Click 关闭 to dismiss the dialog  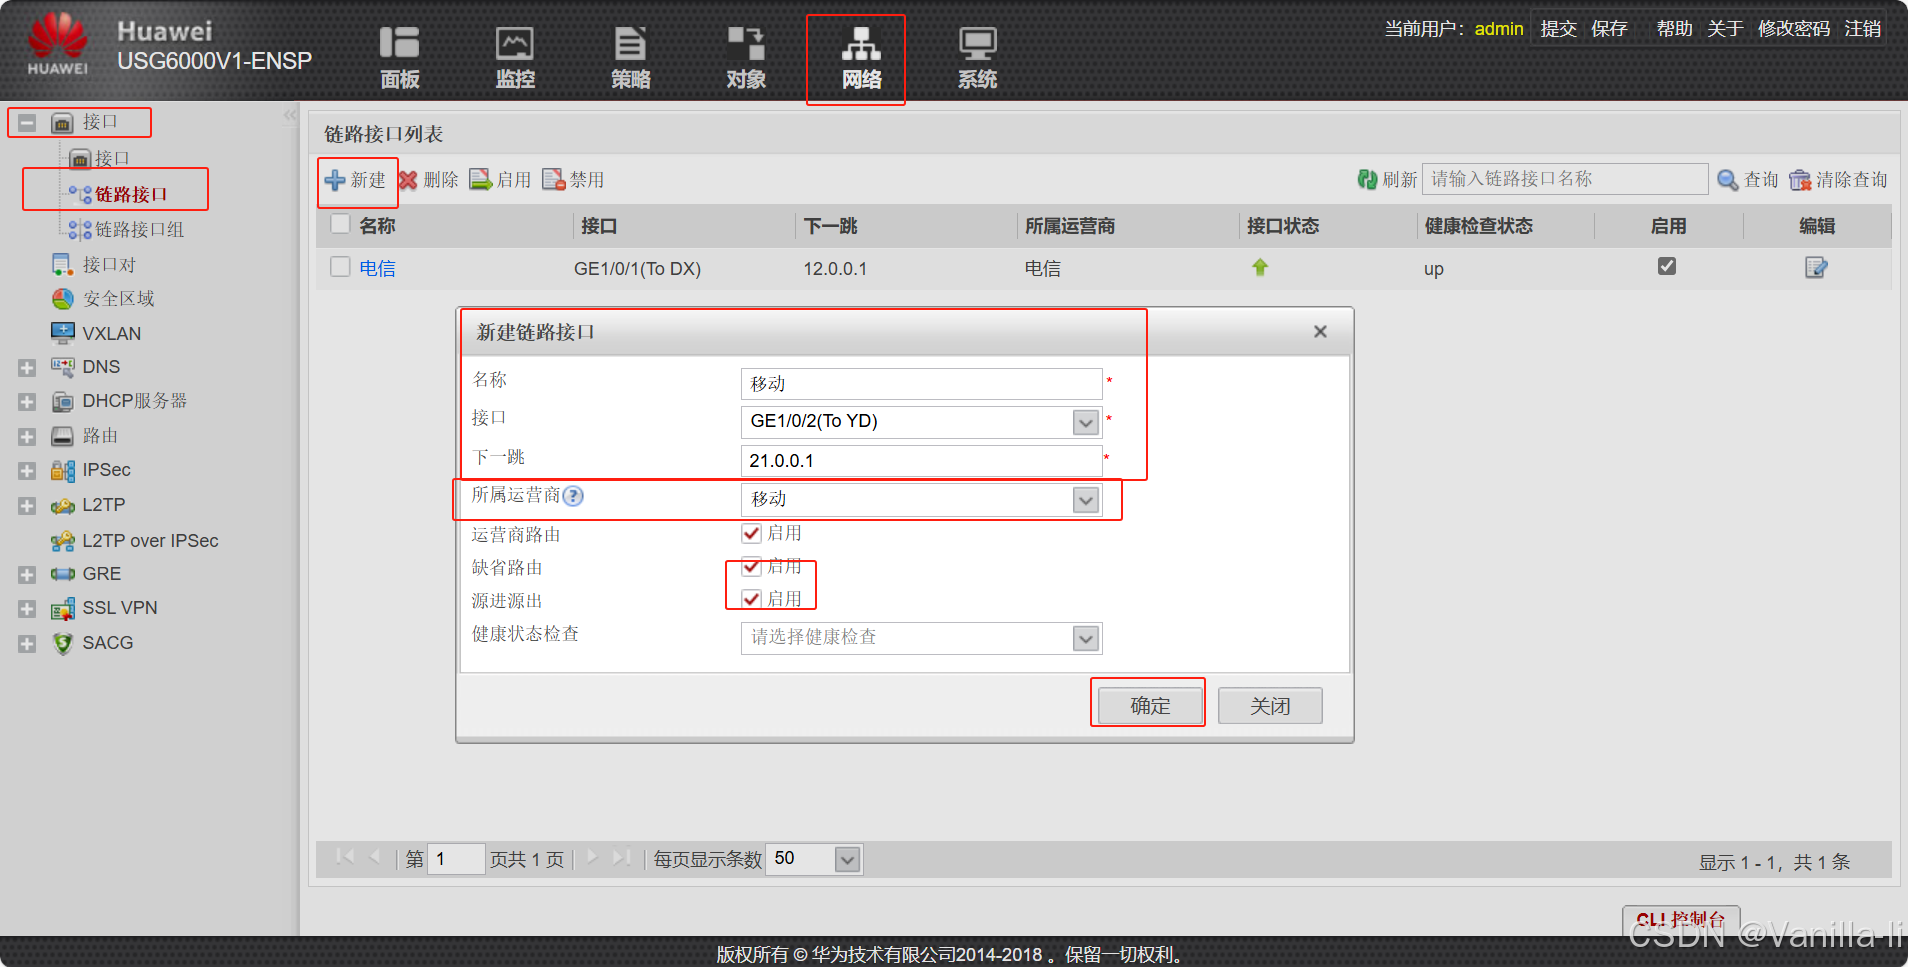[1270, 706]
